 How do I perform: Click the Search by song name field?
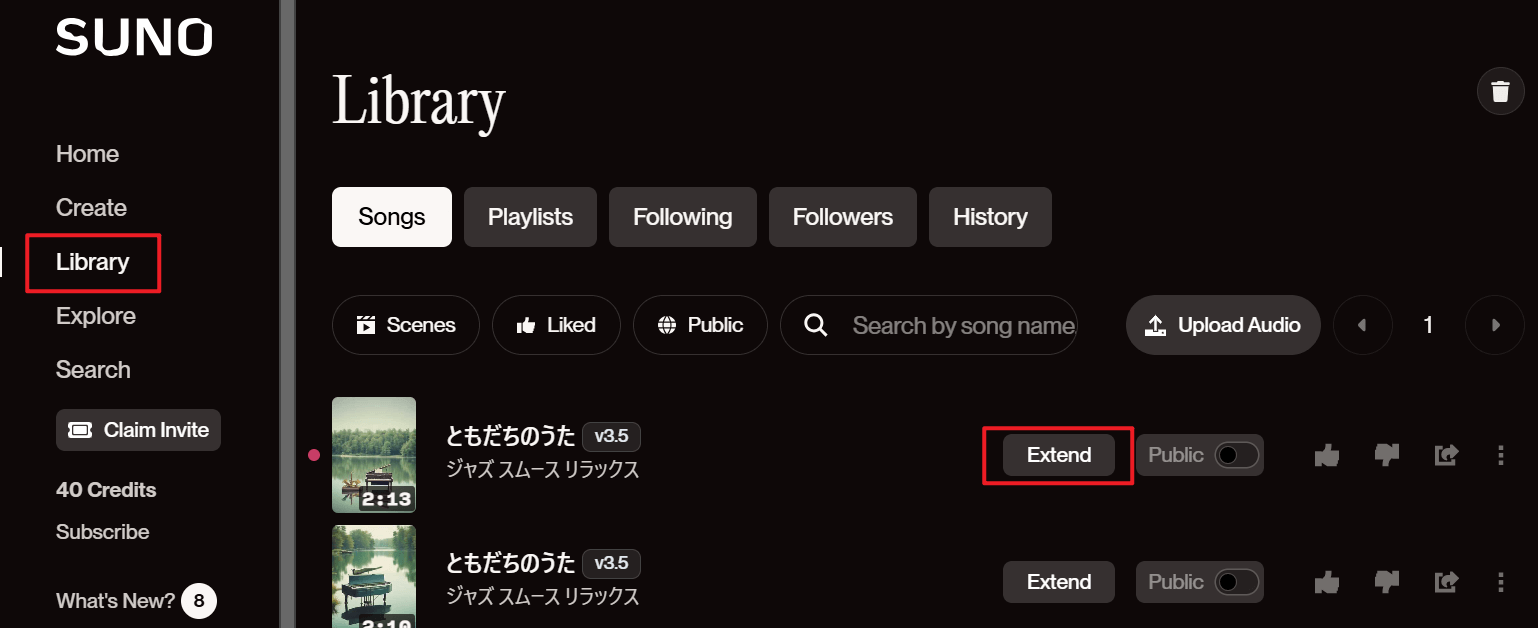[929, 325]
